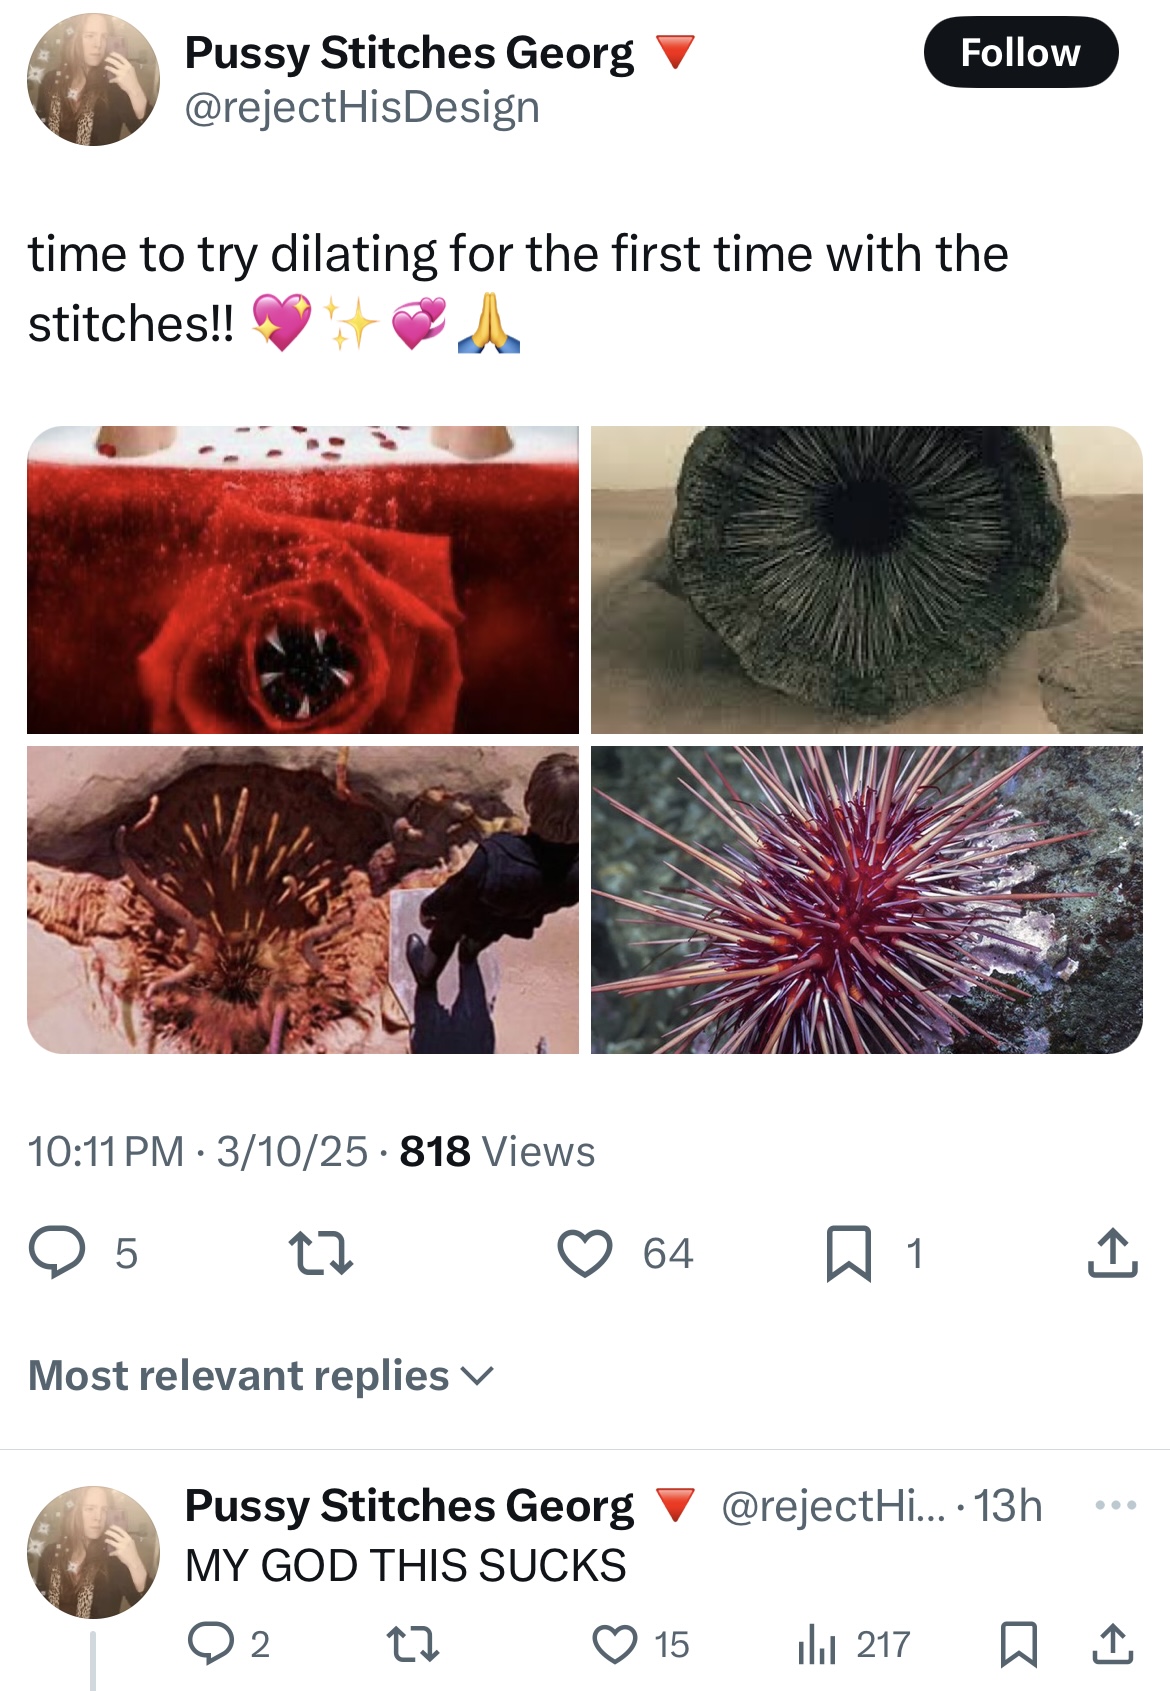Open the reply author's avatar
1170x1691 pixels.
(93, 1551)
